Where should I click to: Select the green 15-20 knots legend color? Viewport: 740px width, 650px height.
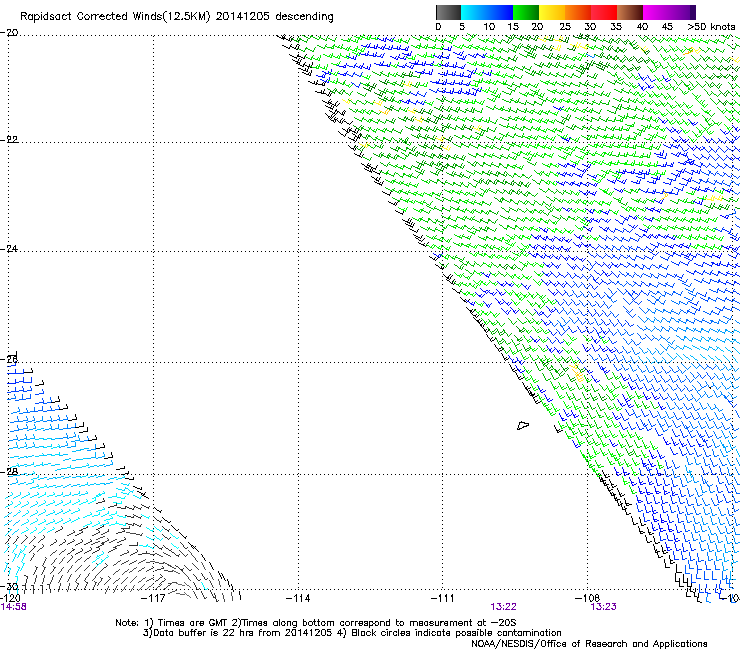tap(526, 12)
